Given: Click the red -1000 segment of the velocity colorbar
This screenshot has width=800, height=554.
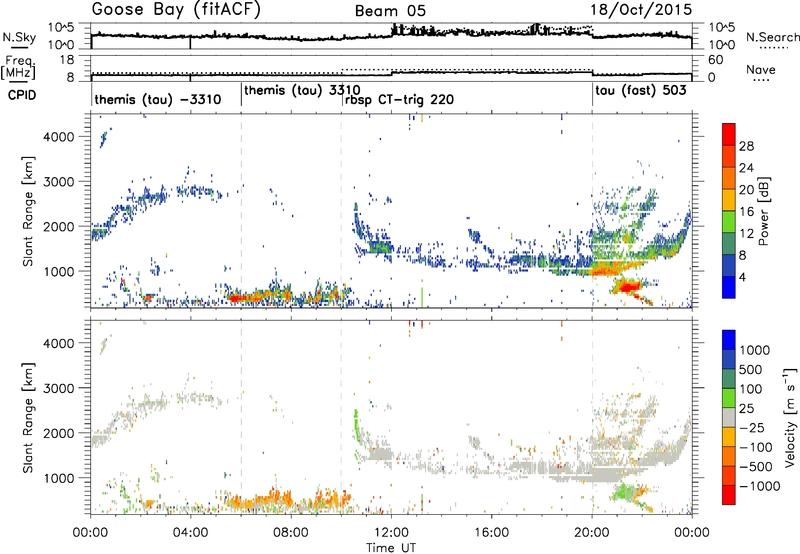Looking at the screenshot, I should coord(729,495).
